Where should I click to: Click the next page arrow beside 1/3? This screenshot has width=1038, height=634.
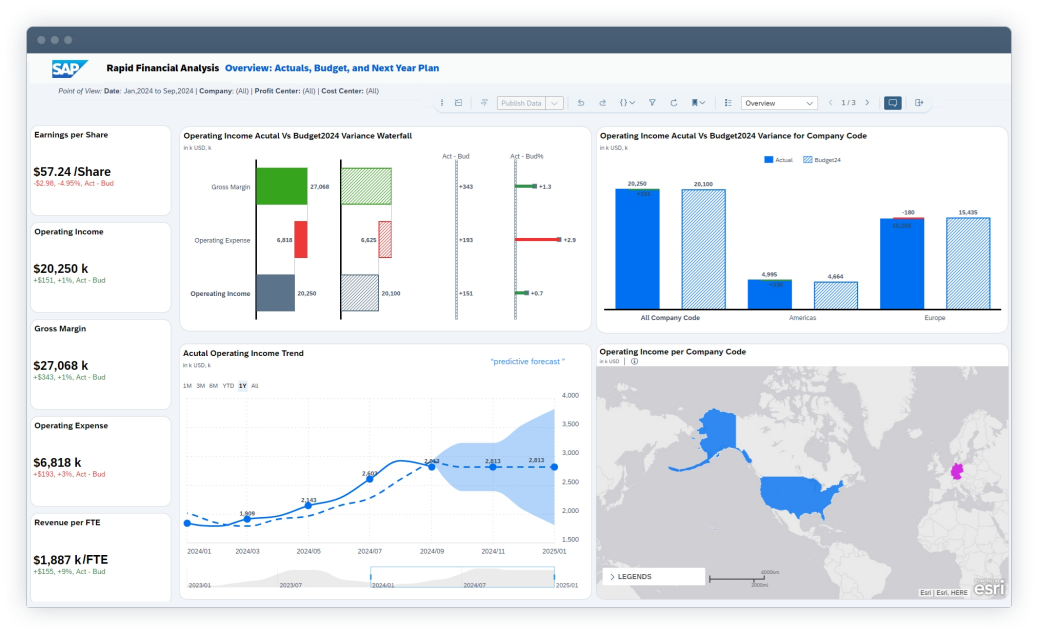point(867,102)
